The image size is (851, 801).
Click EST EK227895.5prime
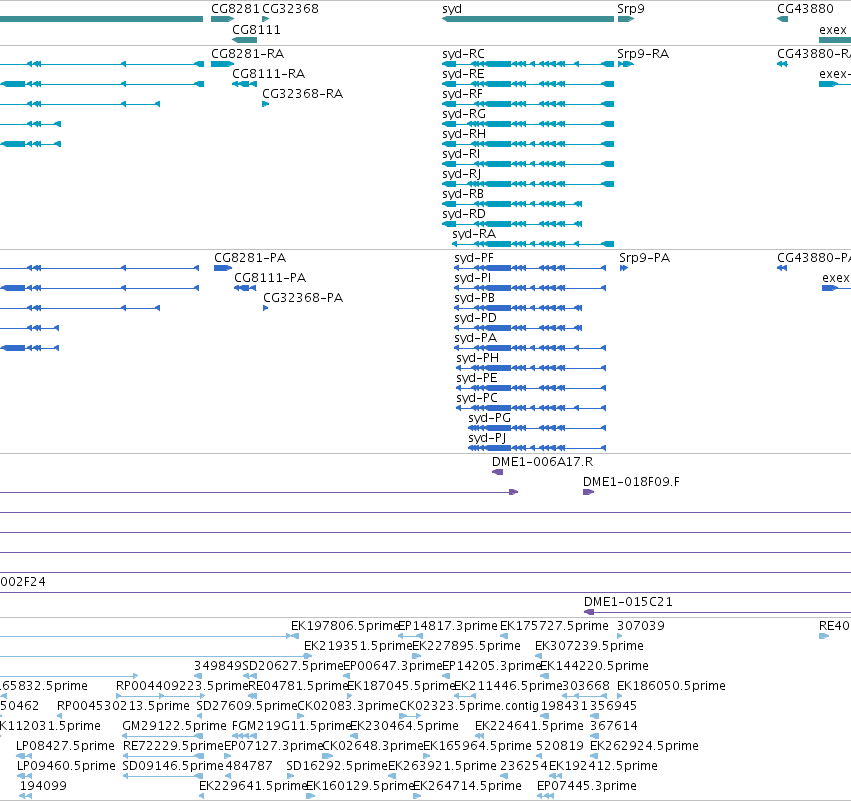coord(466,646)
